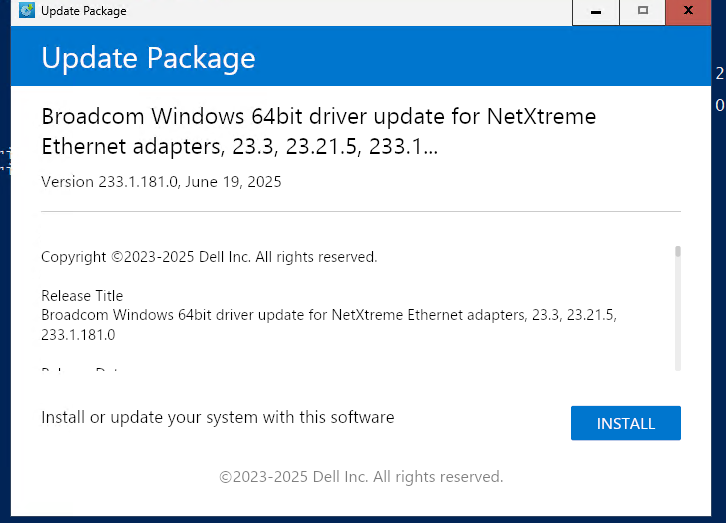Click the footer Dell Inc. copyright text

click(361, 477)
